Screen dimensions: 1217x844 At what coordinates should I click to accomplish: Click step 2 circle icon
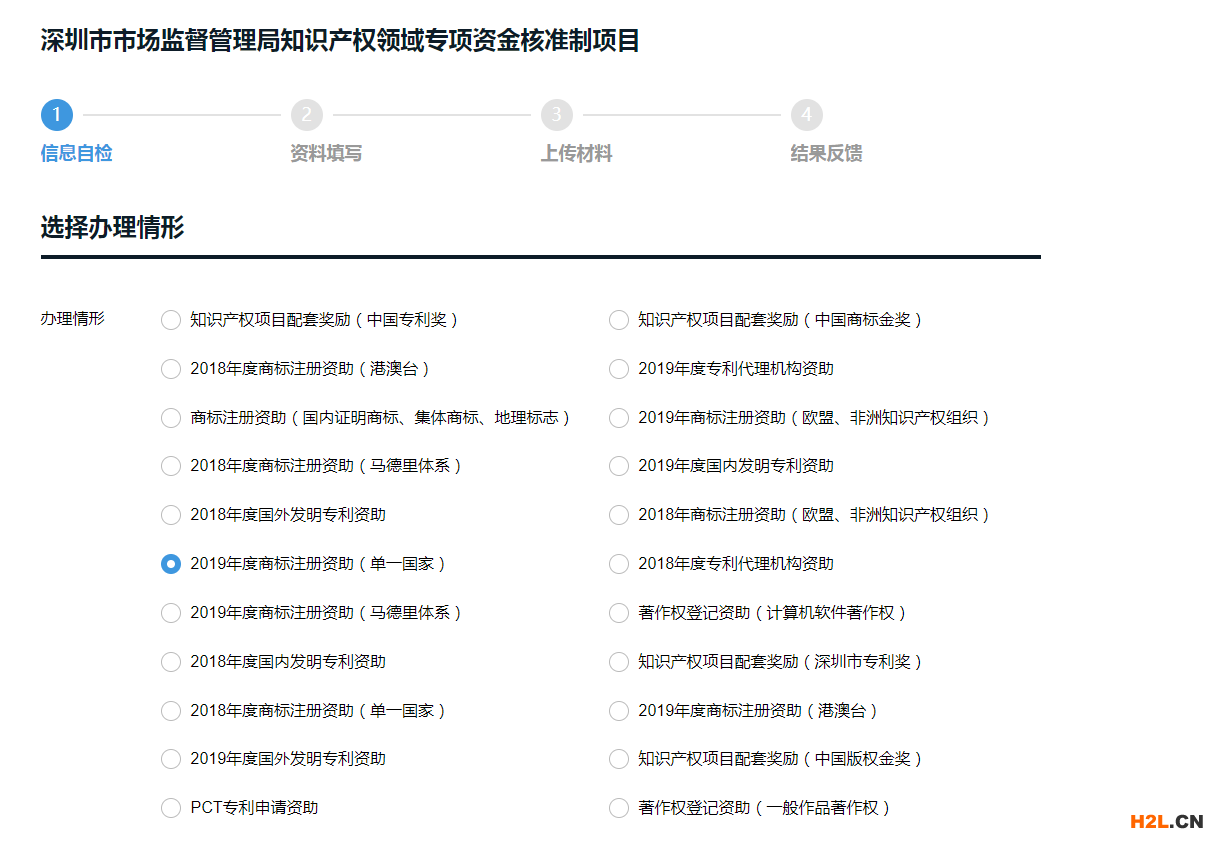[x=307, y=115]
